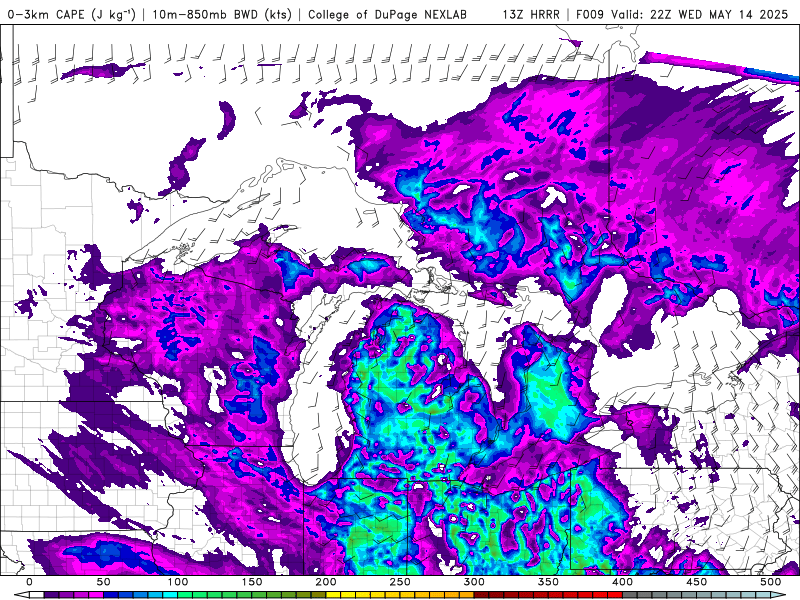Click the "500" tick label on the color scale
The width and height of the screenshot is (800, 600).
(x=770, y=582)
